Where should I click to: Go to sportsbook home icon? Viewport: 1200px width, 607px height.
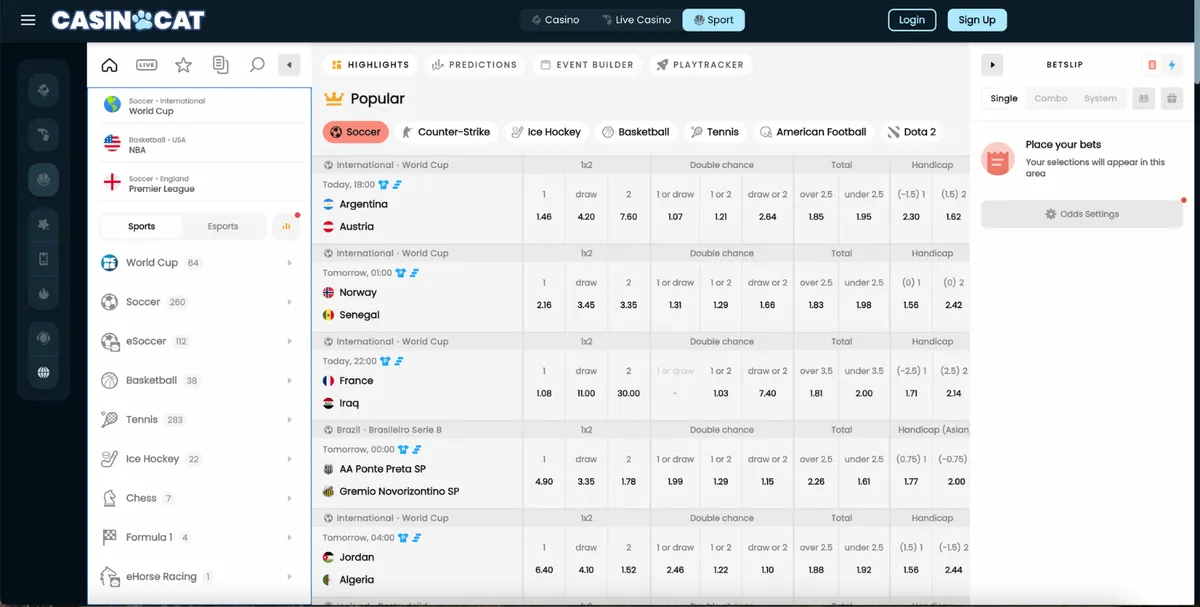(110, 65)
